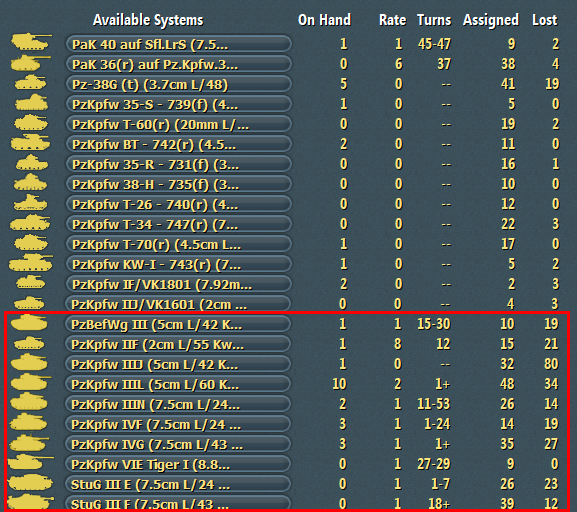Click the PzKpfw IIIL tank icon
The width and height of the screenshot is (577, 512).
[31, 382]
